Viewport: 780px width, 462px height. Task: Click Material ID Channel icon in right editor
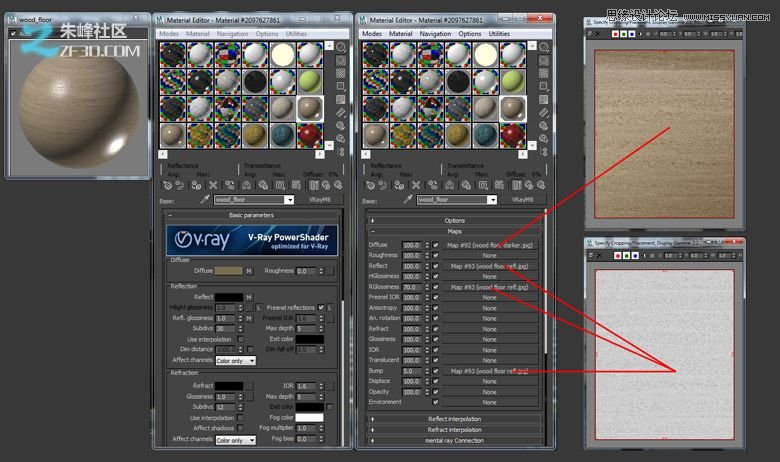pyautogui.click(x=483, y=185)
